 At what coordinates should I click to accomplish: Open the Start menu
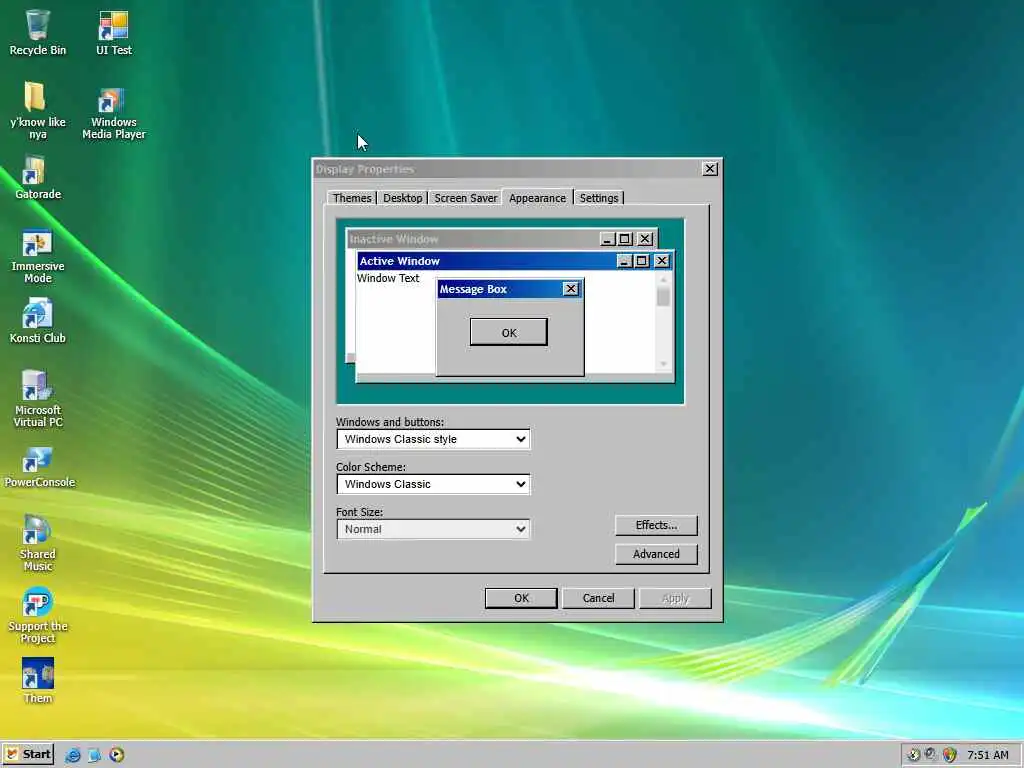(27, 754)
